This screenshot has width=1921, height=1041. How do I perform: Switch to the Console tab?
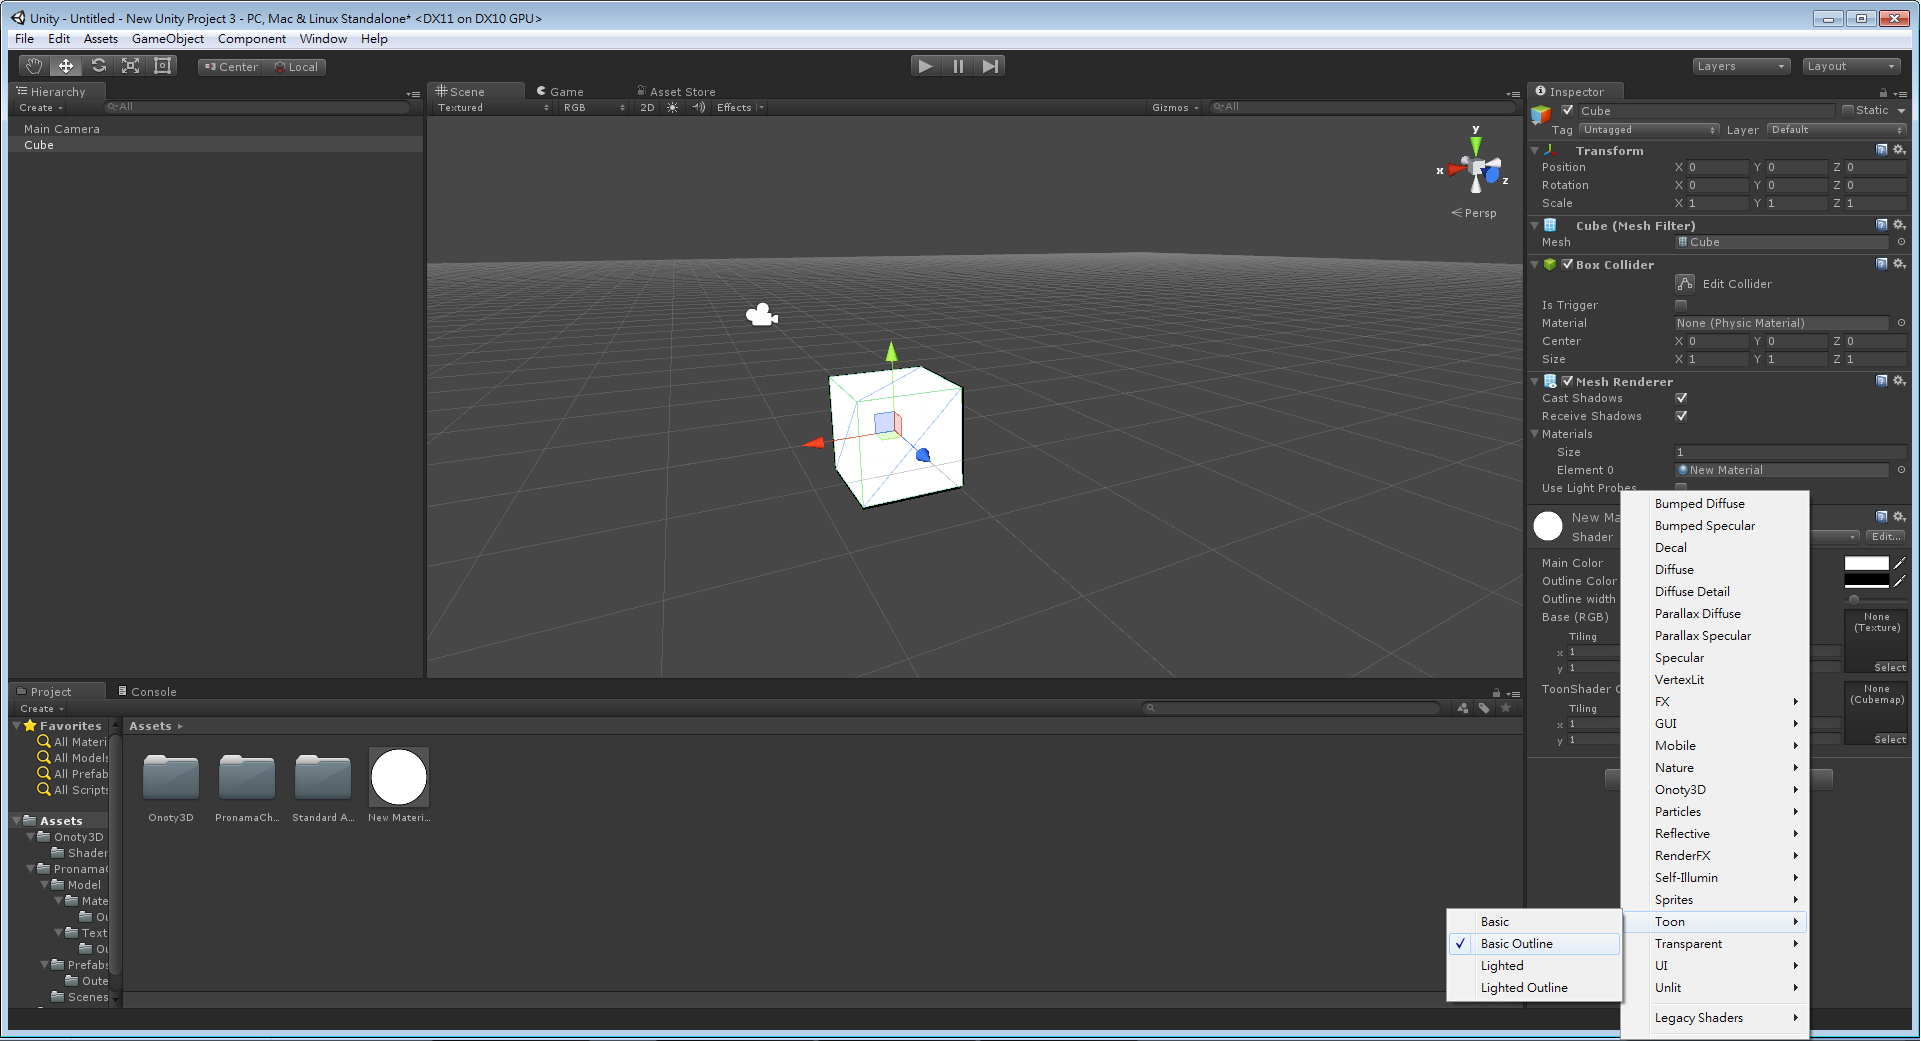147,692
